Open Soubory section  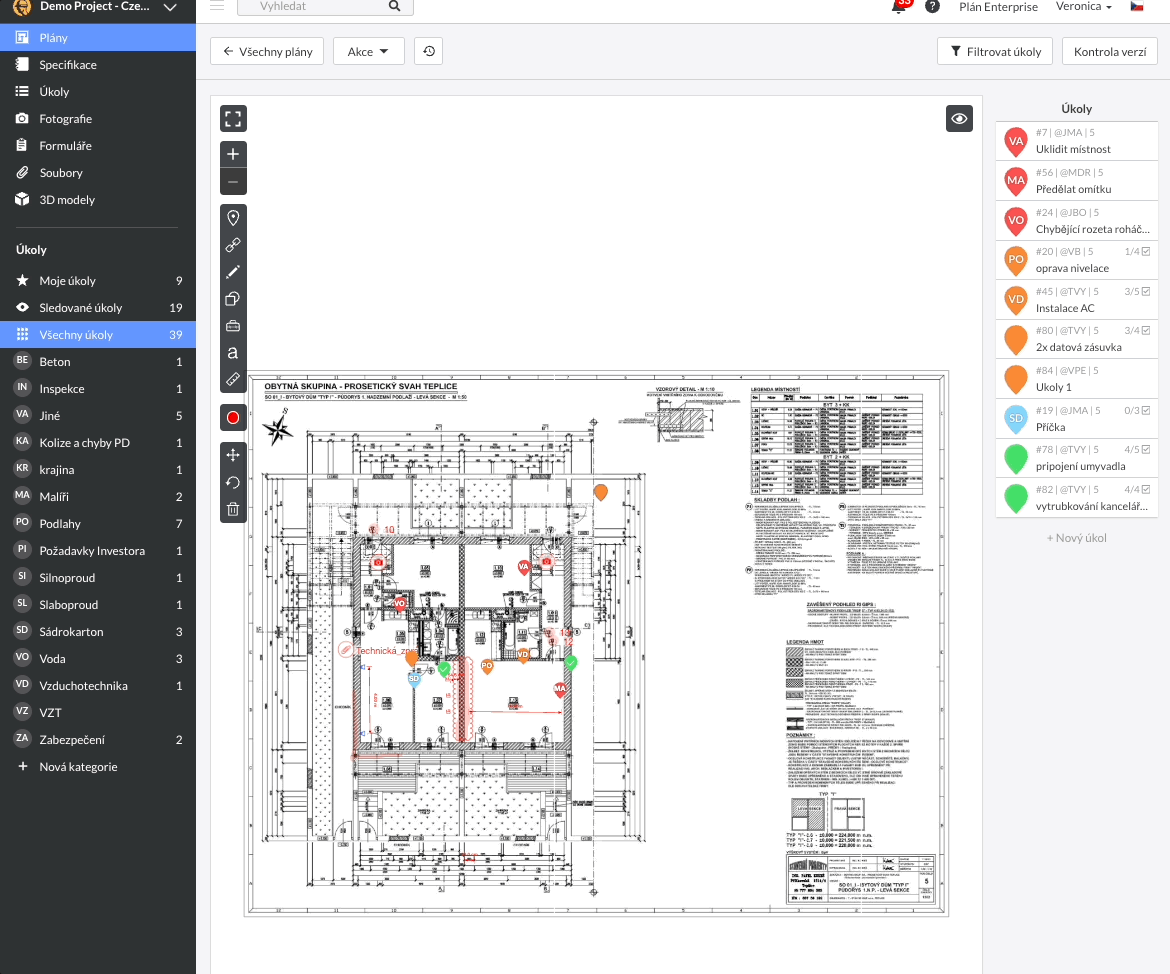(x=98, y=172)
